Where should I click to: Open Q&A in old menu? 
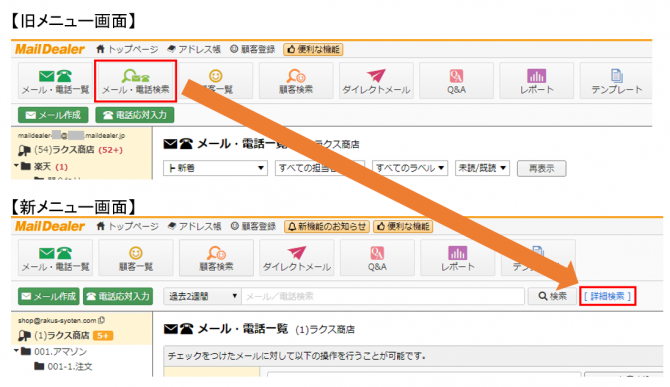click(456, 81)
